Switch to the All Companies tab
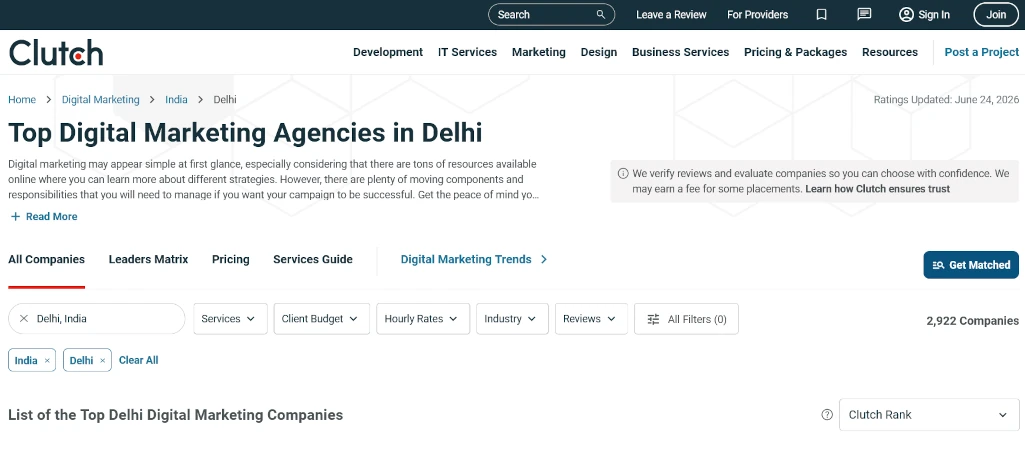The height and width of the screenshot is (450, 1025). pos(46,260)
